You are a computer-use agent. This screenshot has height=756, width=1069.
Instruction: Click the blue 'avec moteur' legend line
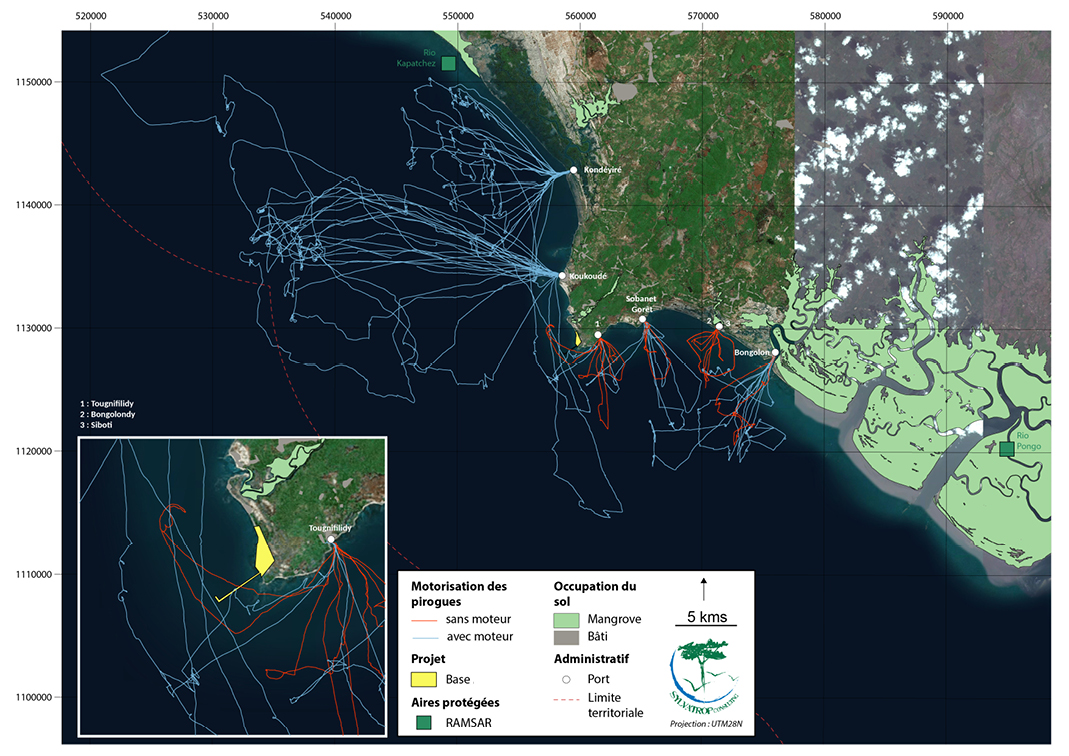[426, 636]
